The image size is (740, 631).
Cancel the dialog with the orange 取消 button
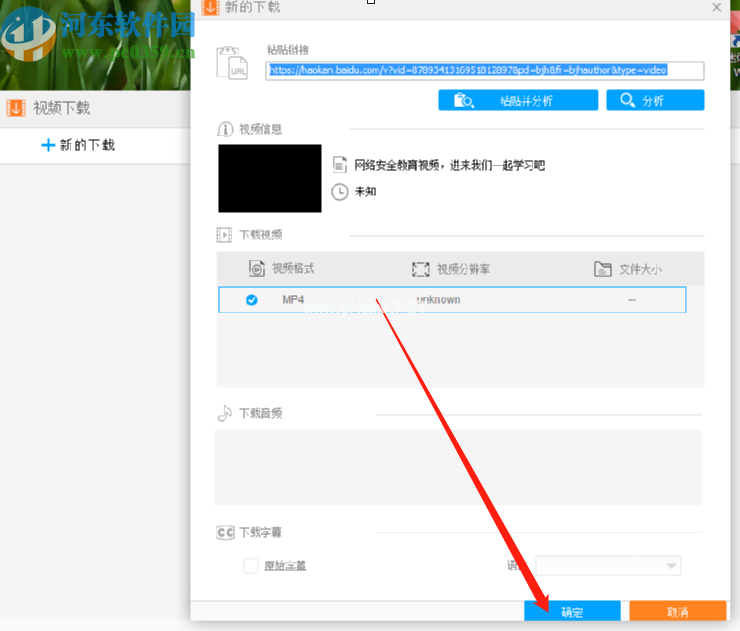[677, 612]
